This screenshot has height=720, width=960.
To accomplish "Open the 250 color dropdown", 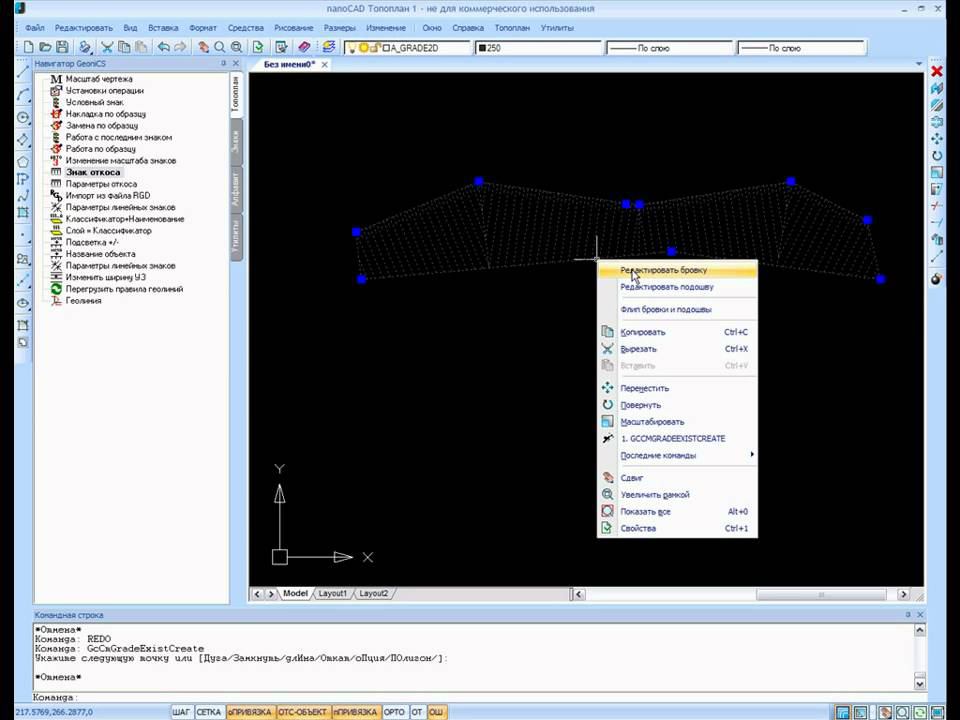I will pyautogui.click(x=538, y=47).
